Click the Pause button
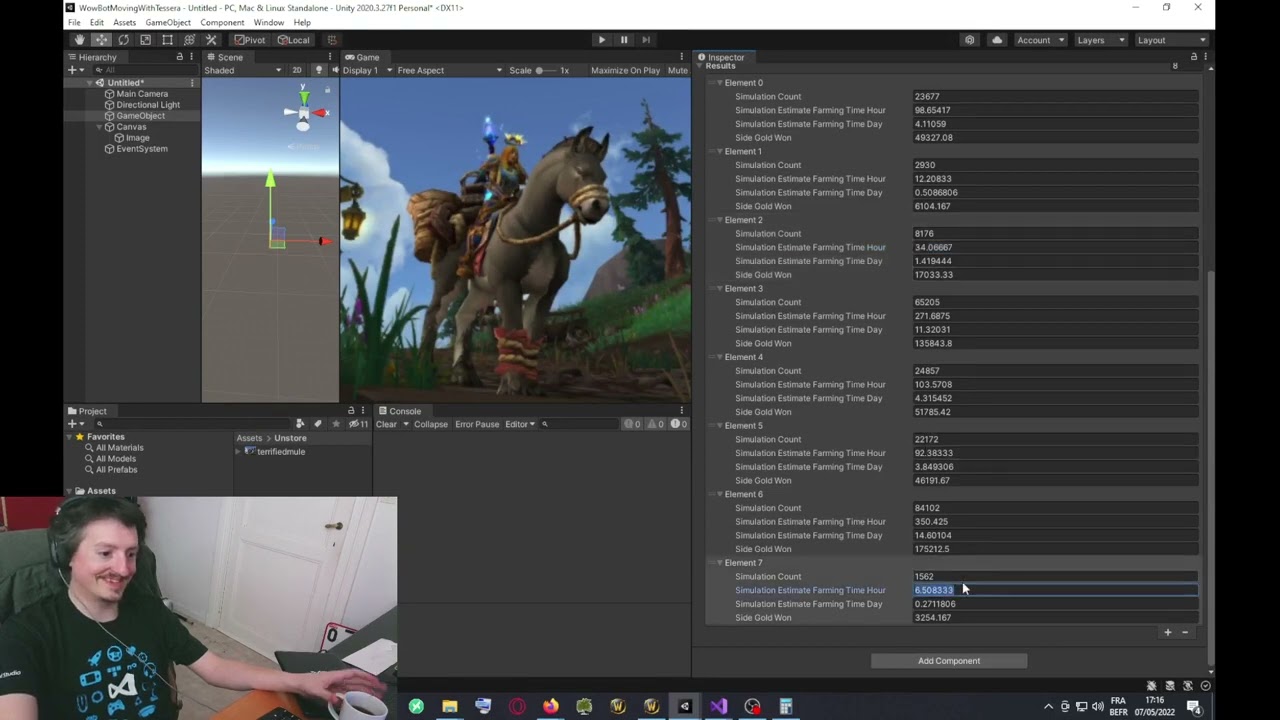Viewport: 1280px width, 720px height. 624,40
